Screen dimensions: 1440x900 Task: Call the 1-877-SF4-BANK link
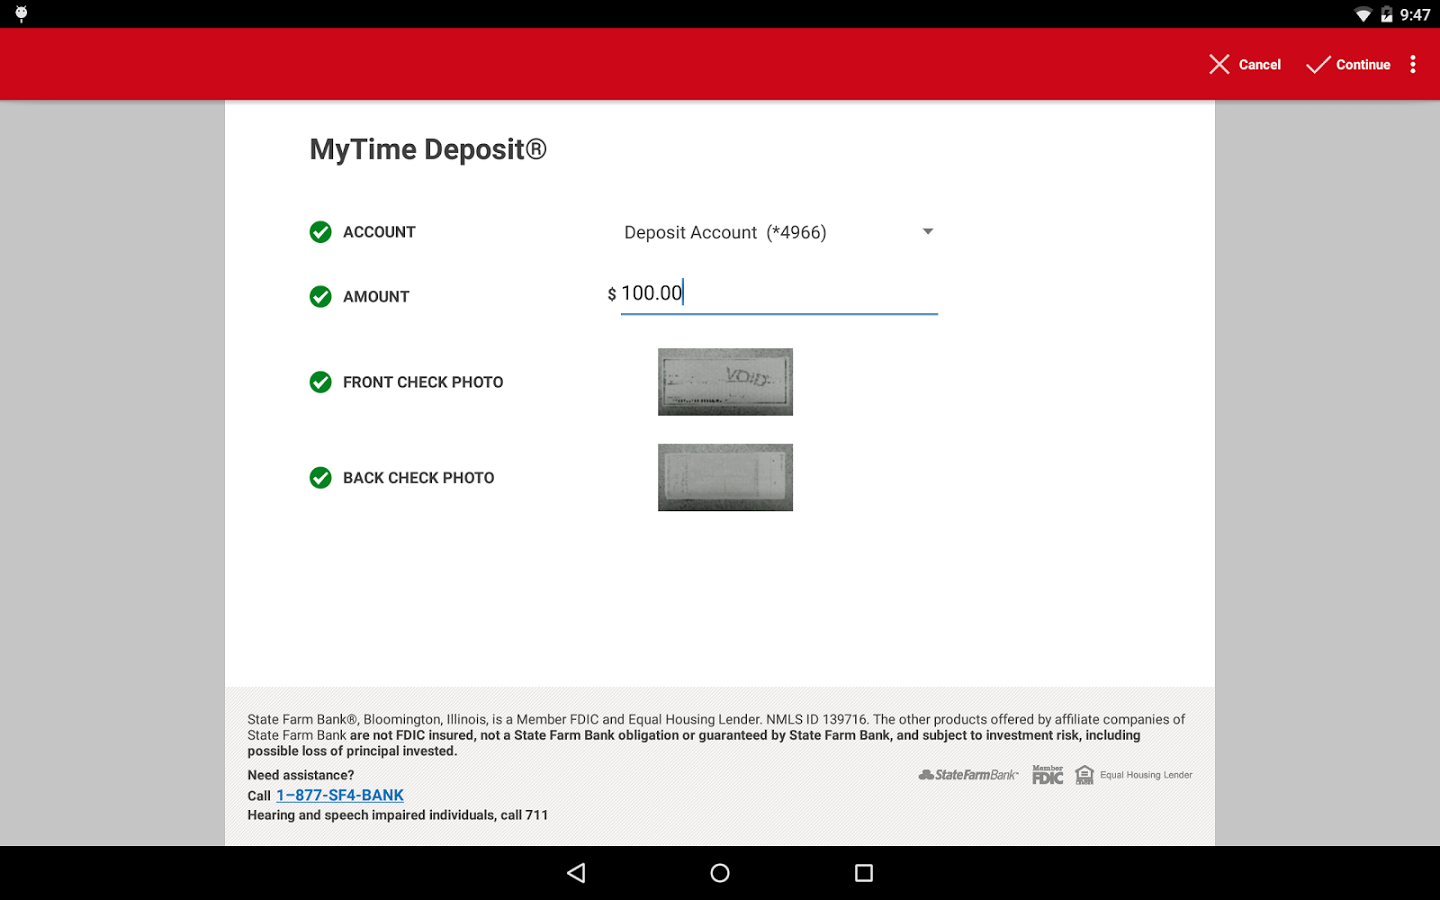[340, 795]
